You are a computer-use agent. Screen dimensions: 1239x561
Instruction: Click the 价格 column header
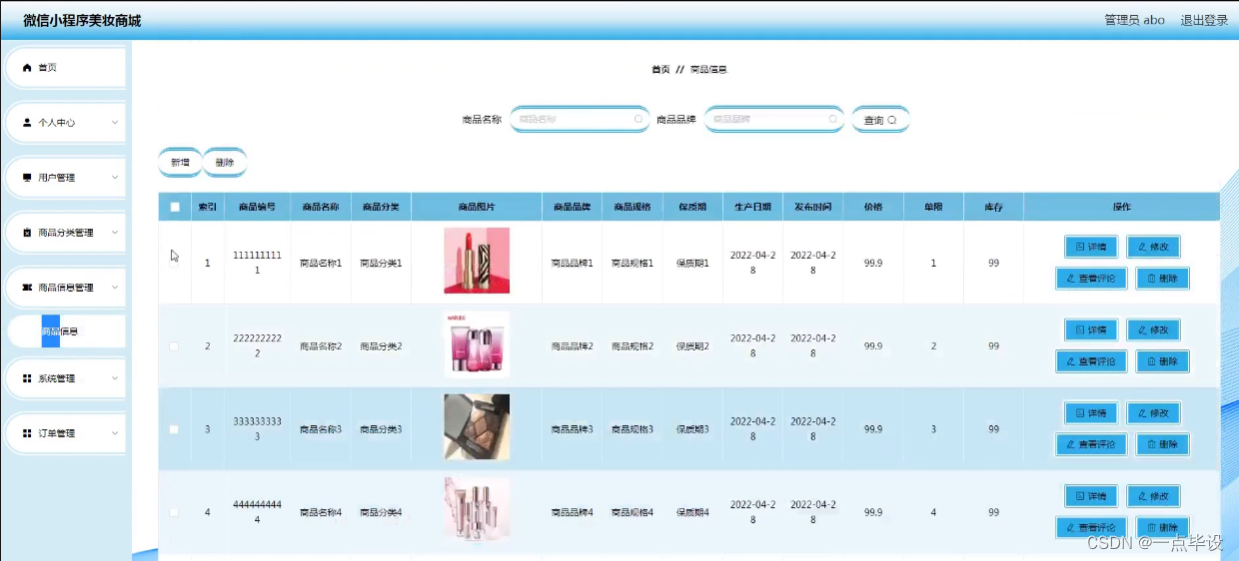coord(873,207)
